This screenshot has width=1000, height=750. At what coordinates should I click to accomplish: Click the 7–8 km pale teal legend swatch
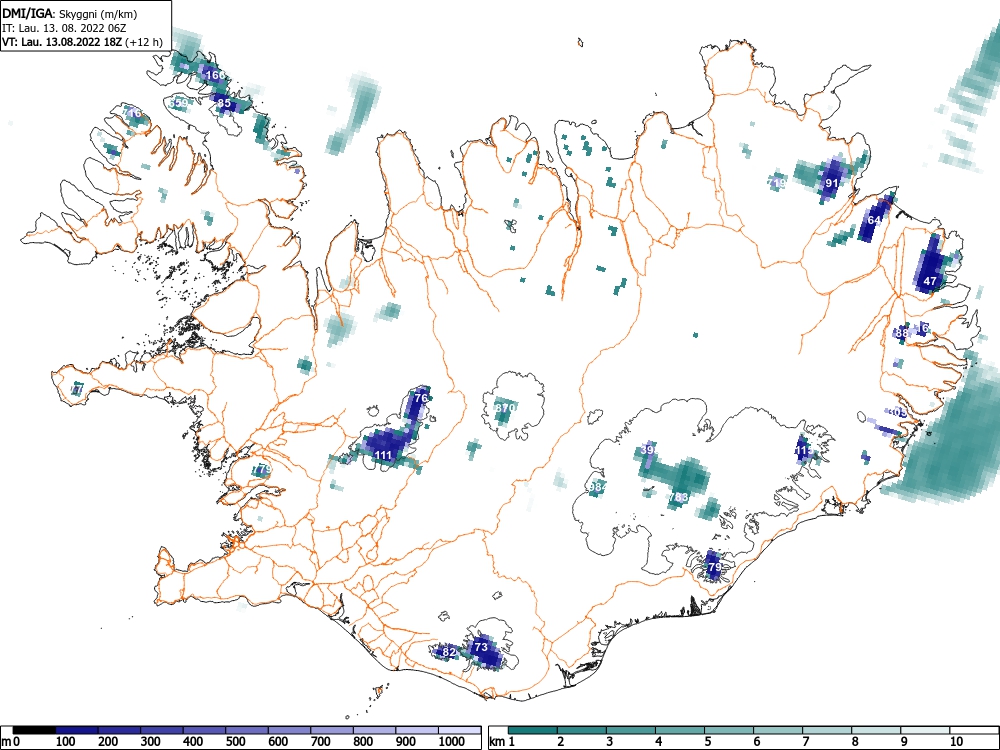pos(827,730)
